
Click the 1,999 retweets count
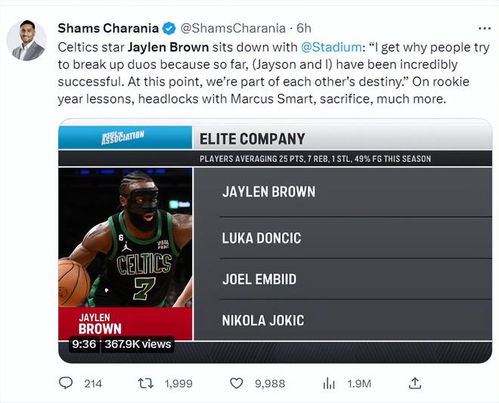(179, 384)
